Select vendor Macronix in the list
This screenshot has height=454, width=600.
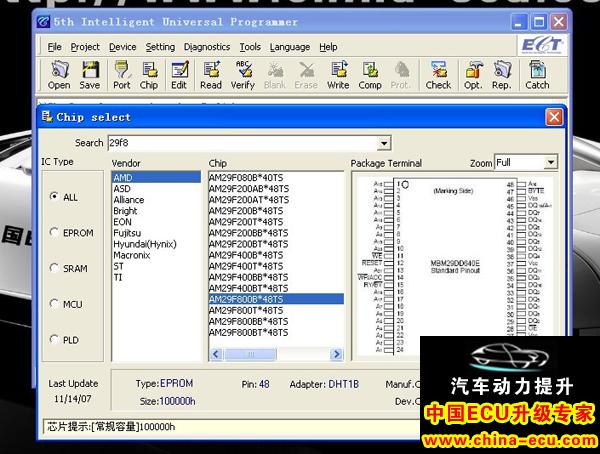tap(156, 255)
